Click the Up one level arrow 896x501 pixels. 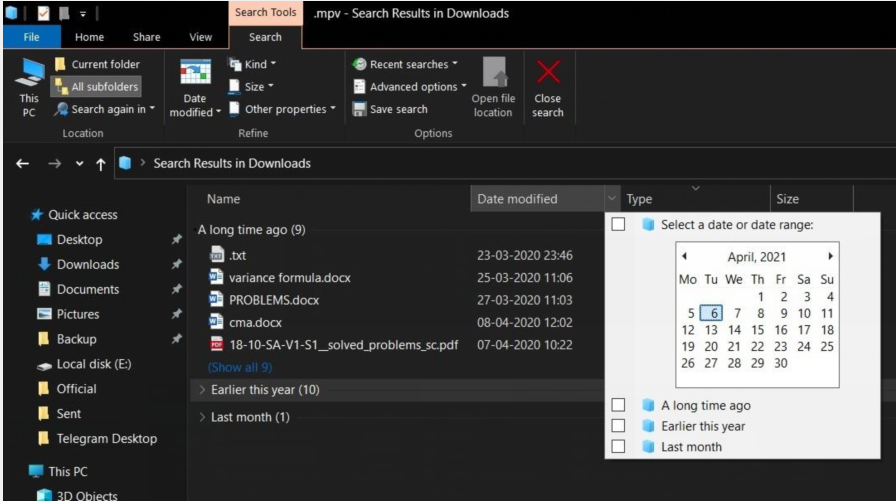101,165
